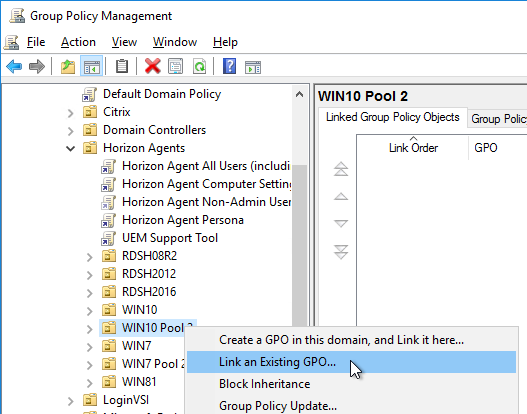Select Horizon Agent Computer Settings GPO link
Image resolution: width=527 pixels, height=414 pixels.
[206, 184]
